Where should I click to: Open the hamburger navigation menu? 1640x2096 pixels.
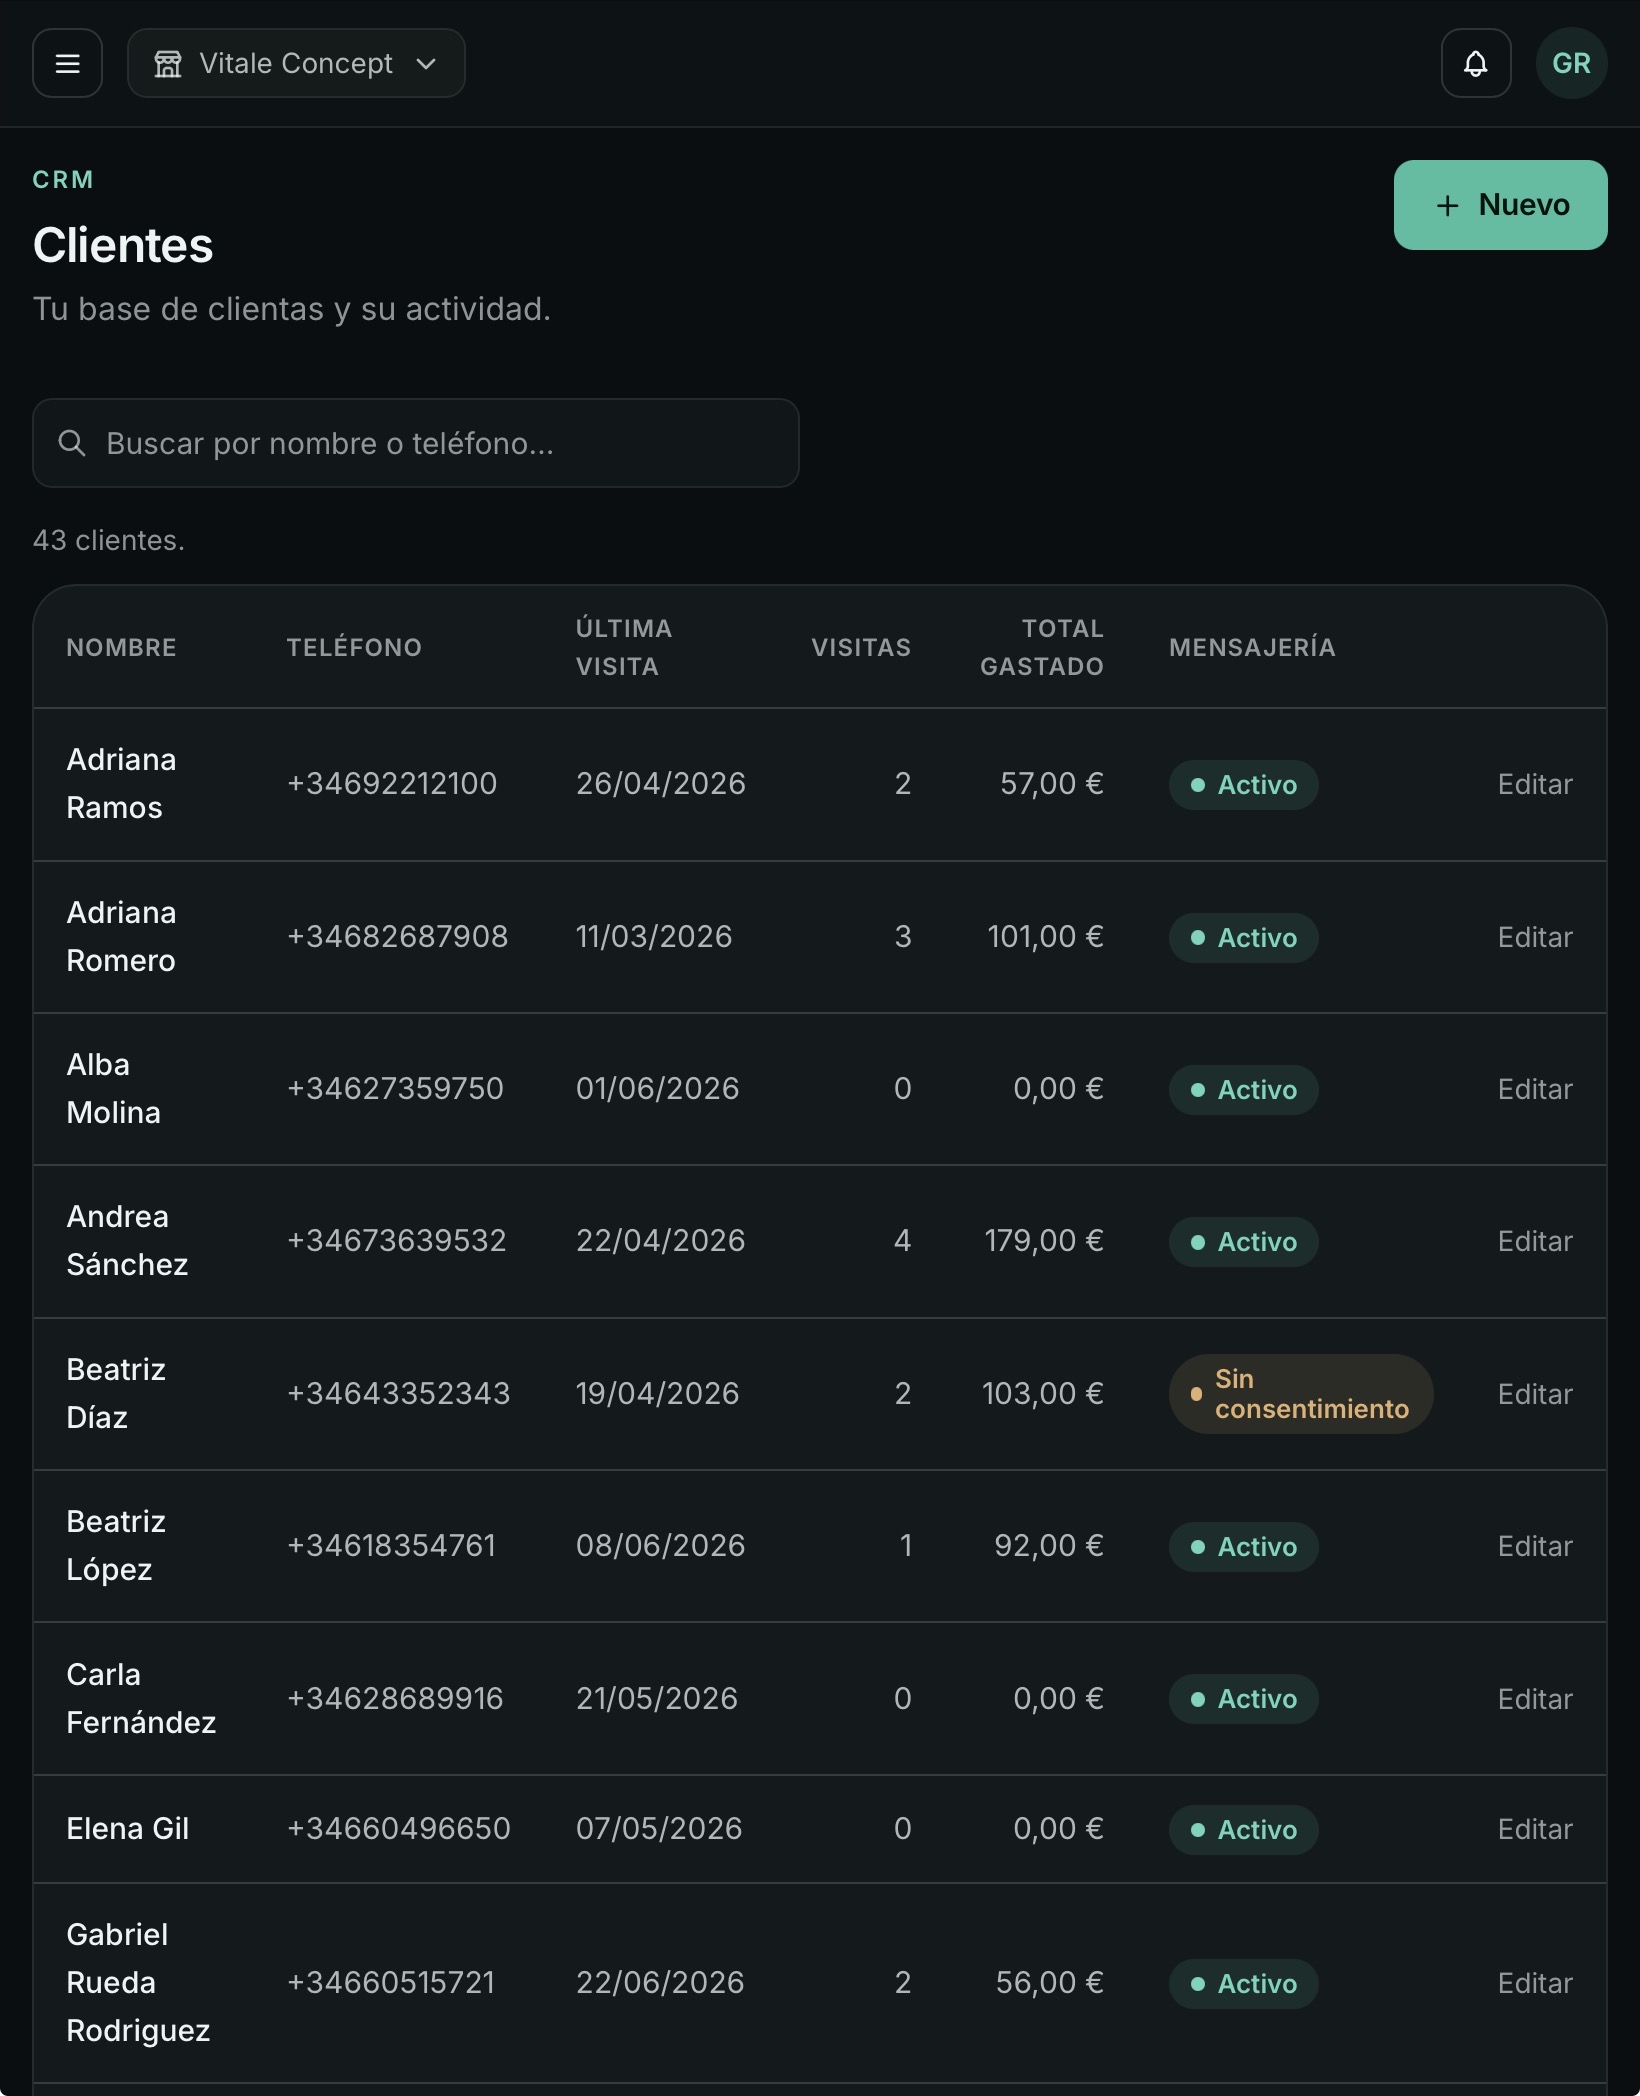click(x=67, y=63)
